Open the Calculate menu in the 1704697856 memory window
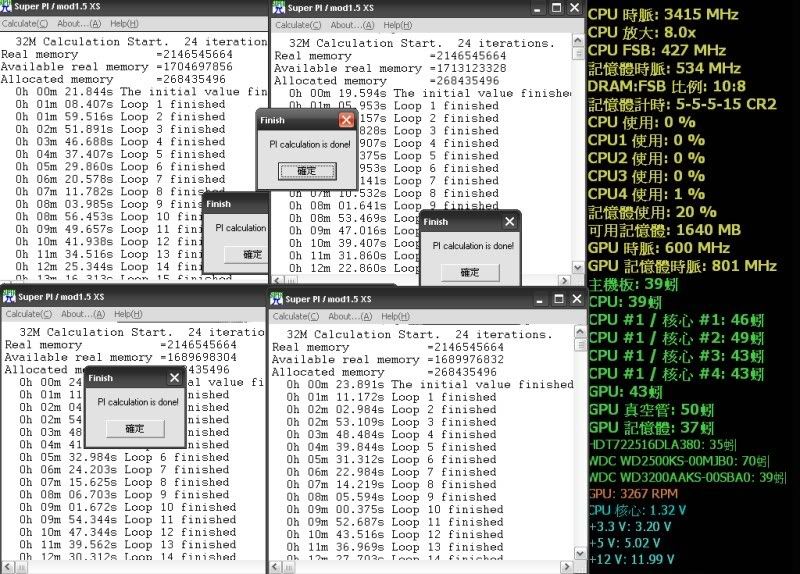The width and height of the screenshot is (800, 574). [24, 23]
